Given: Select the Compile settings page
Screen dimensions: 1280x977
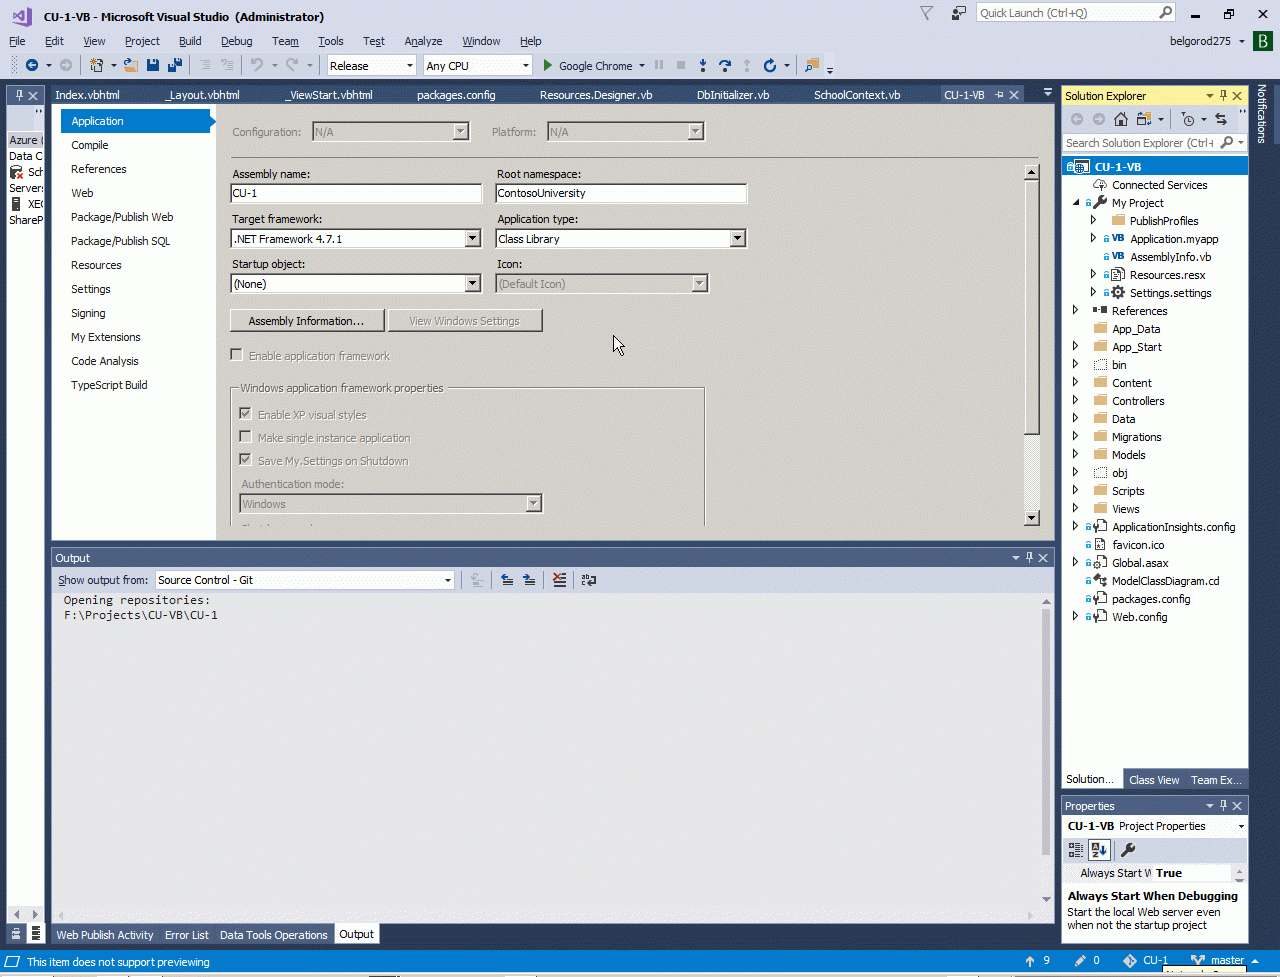Looking at the screenshot, I should pos(90,145).
